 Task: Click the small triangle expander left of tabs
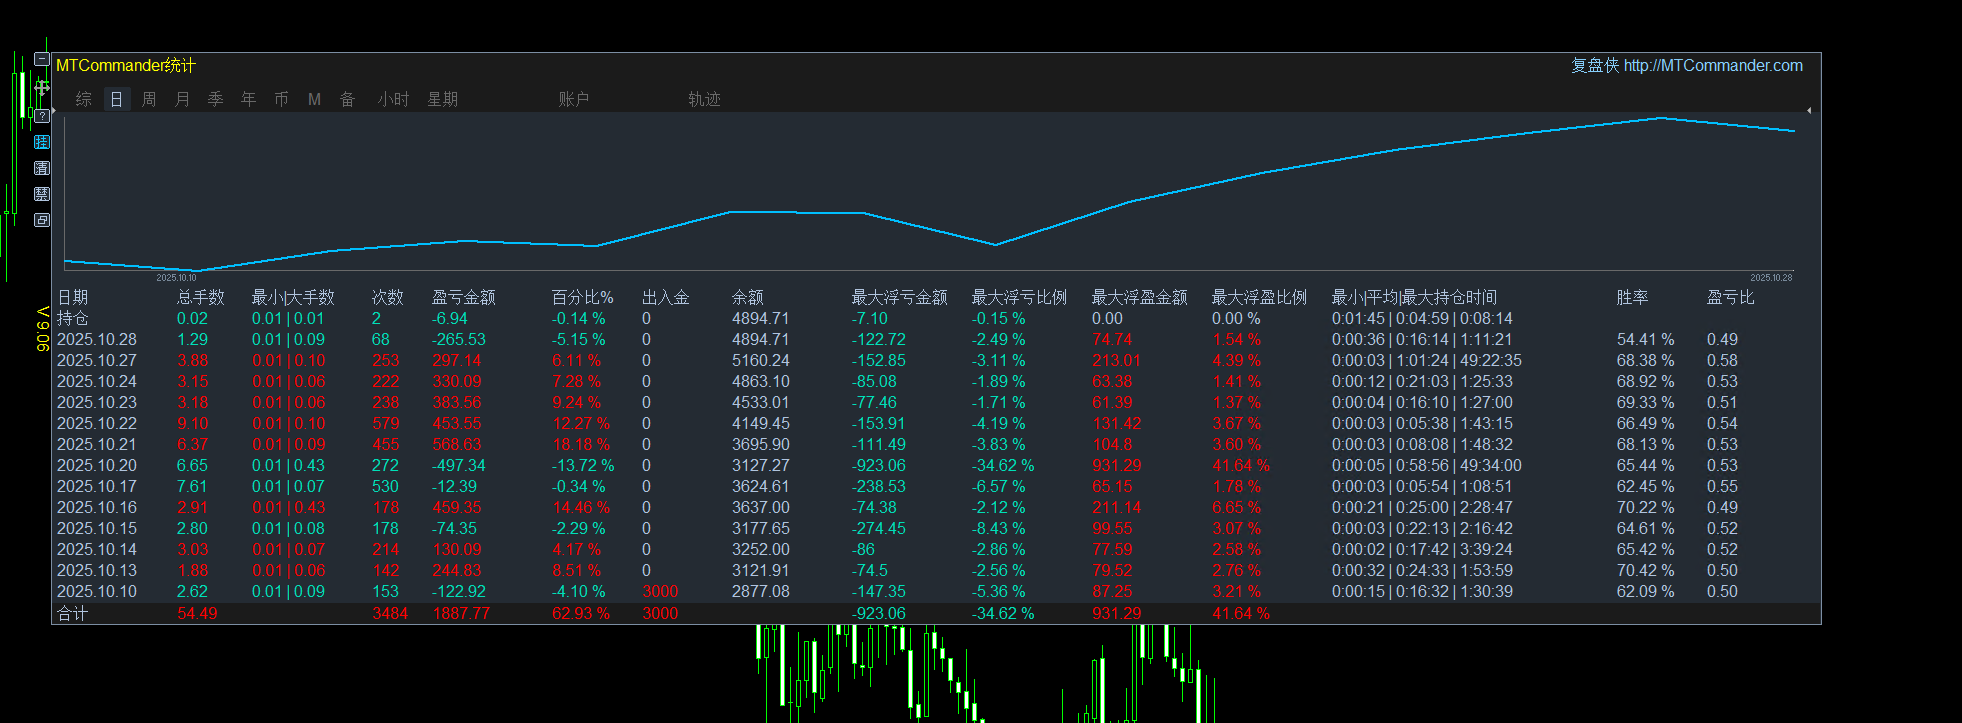point(54,110)
